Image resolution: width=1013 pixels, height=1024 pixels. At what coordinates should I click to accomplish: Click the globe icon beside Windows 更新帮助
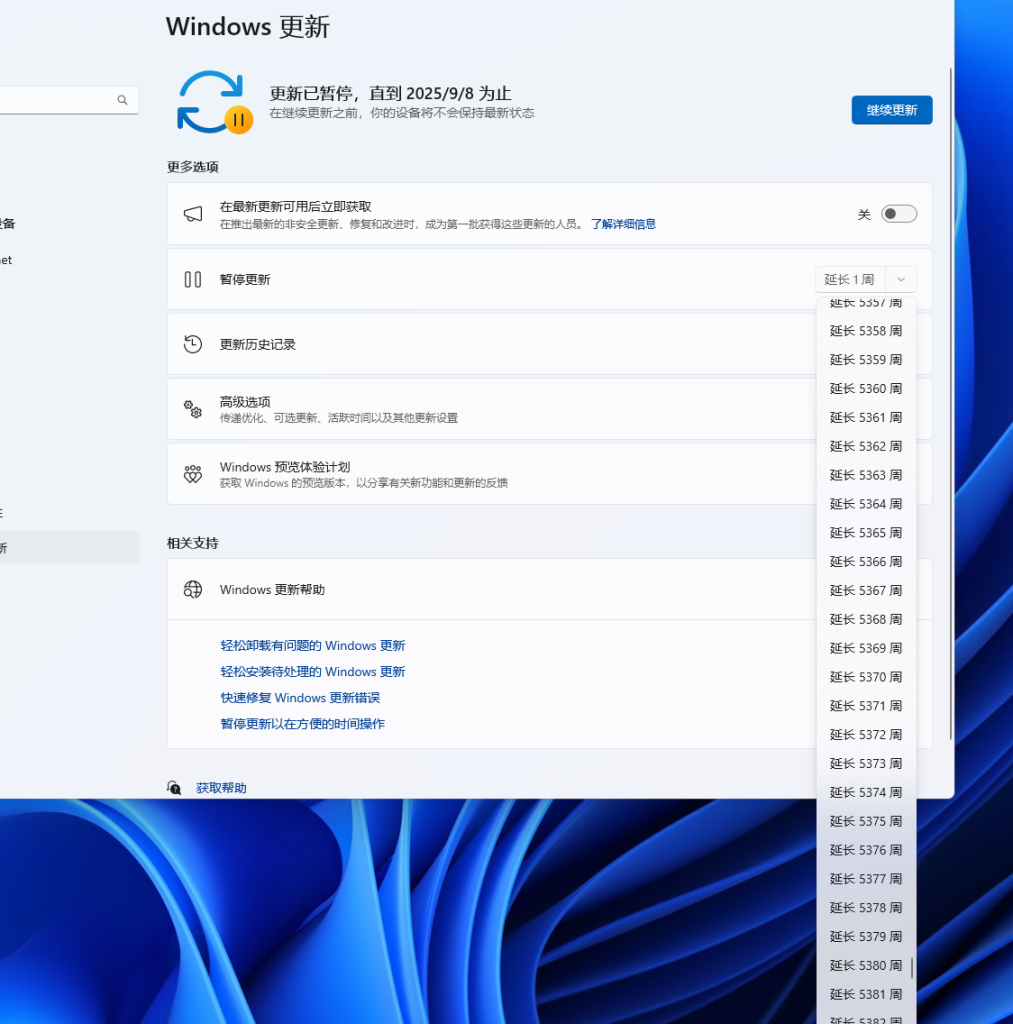(x=193, y=590)
